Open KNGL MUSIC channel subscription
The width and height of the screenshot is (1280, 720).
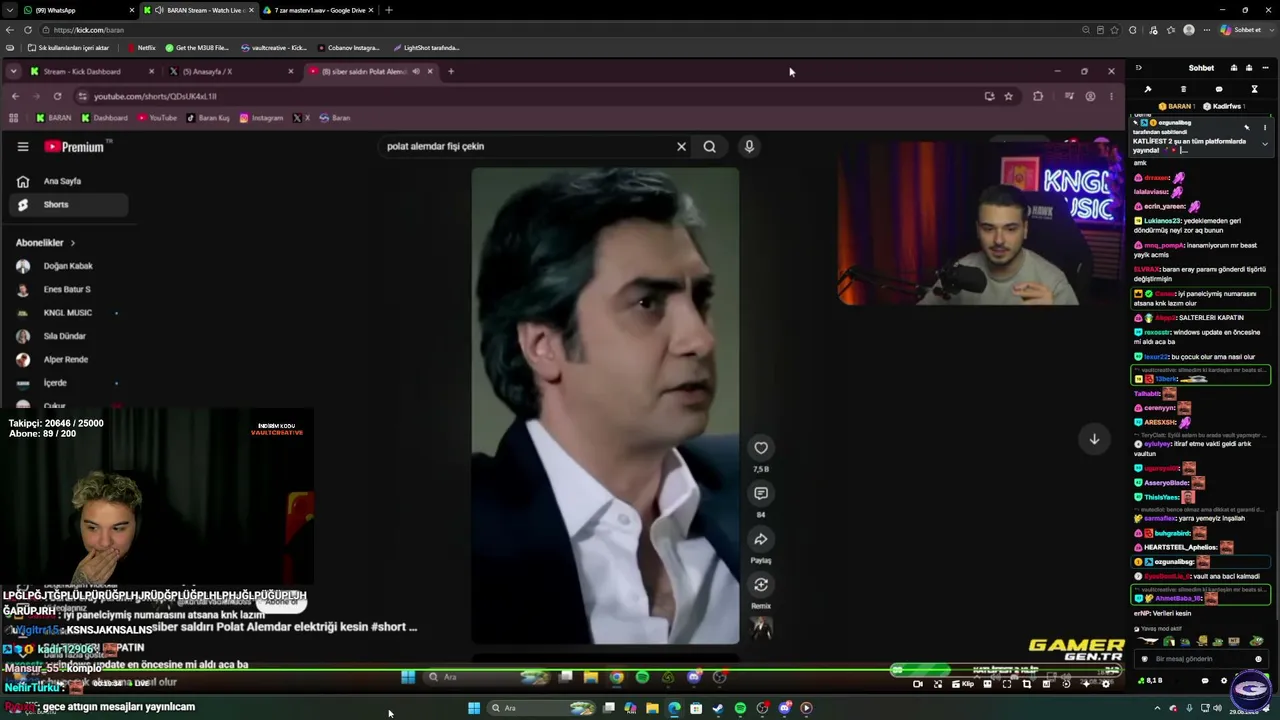point(68,313)
